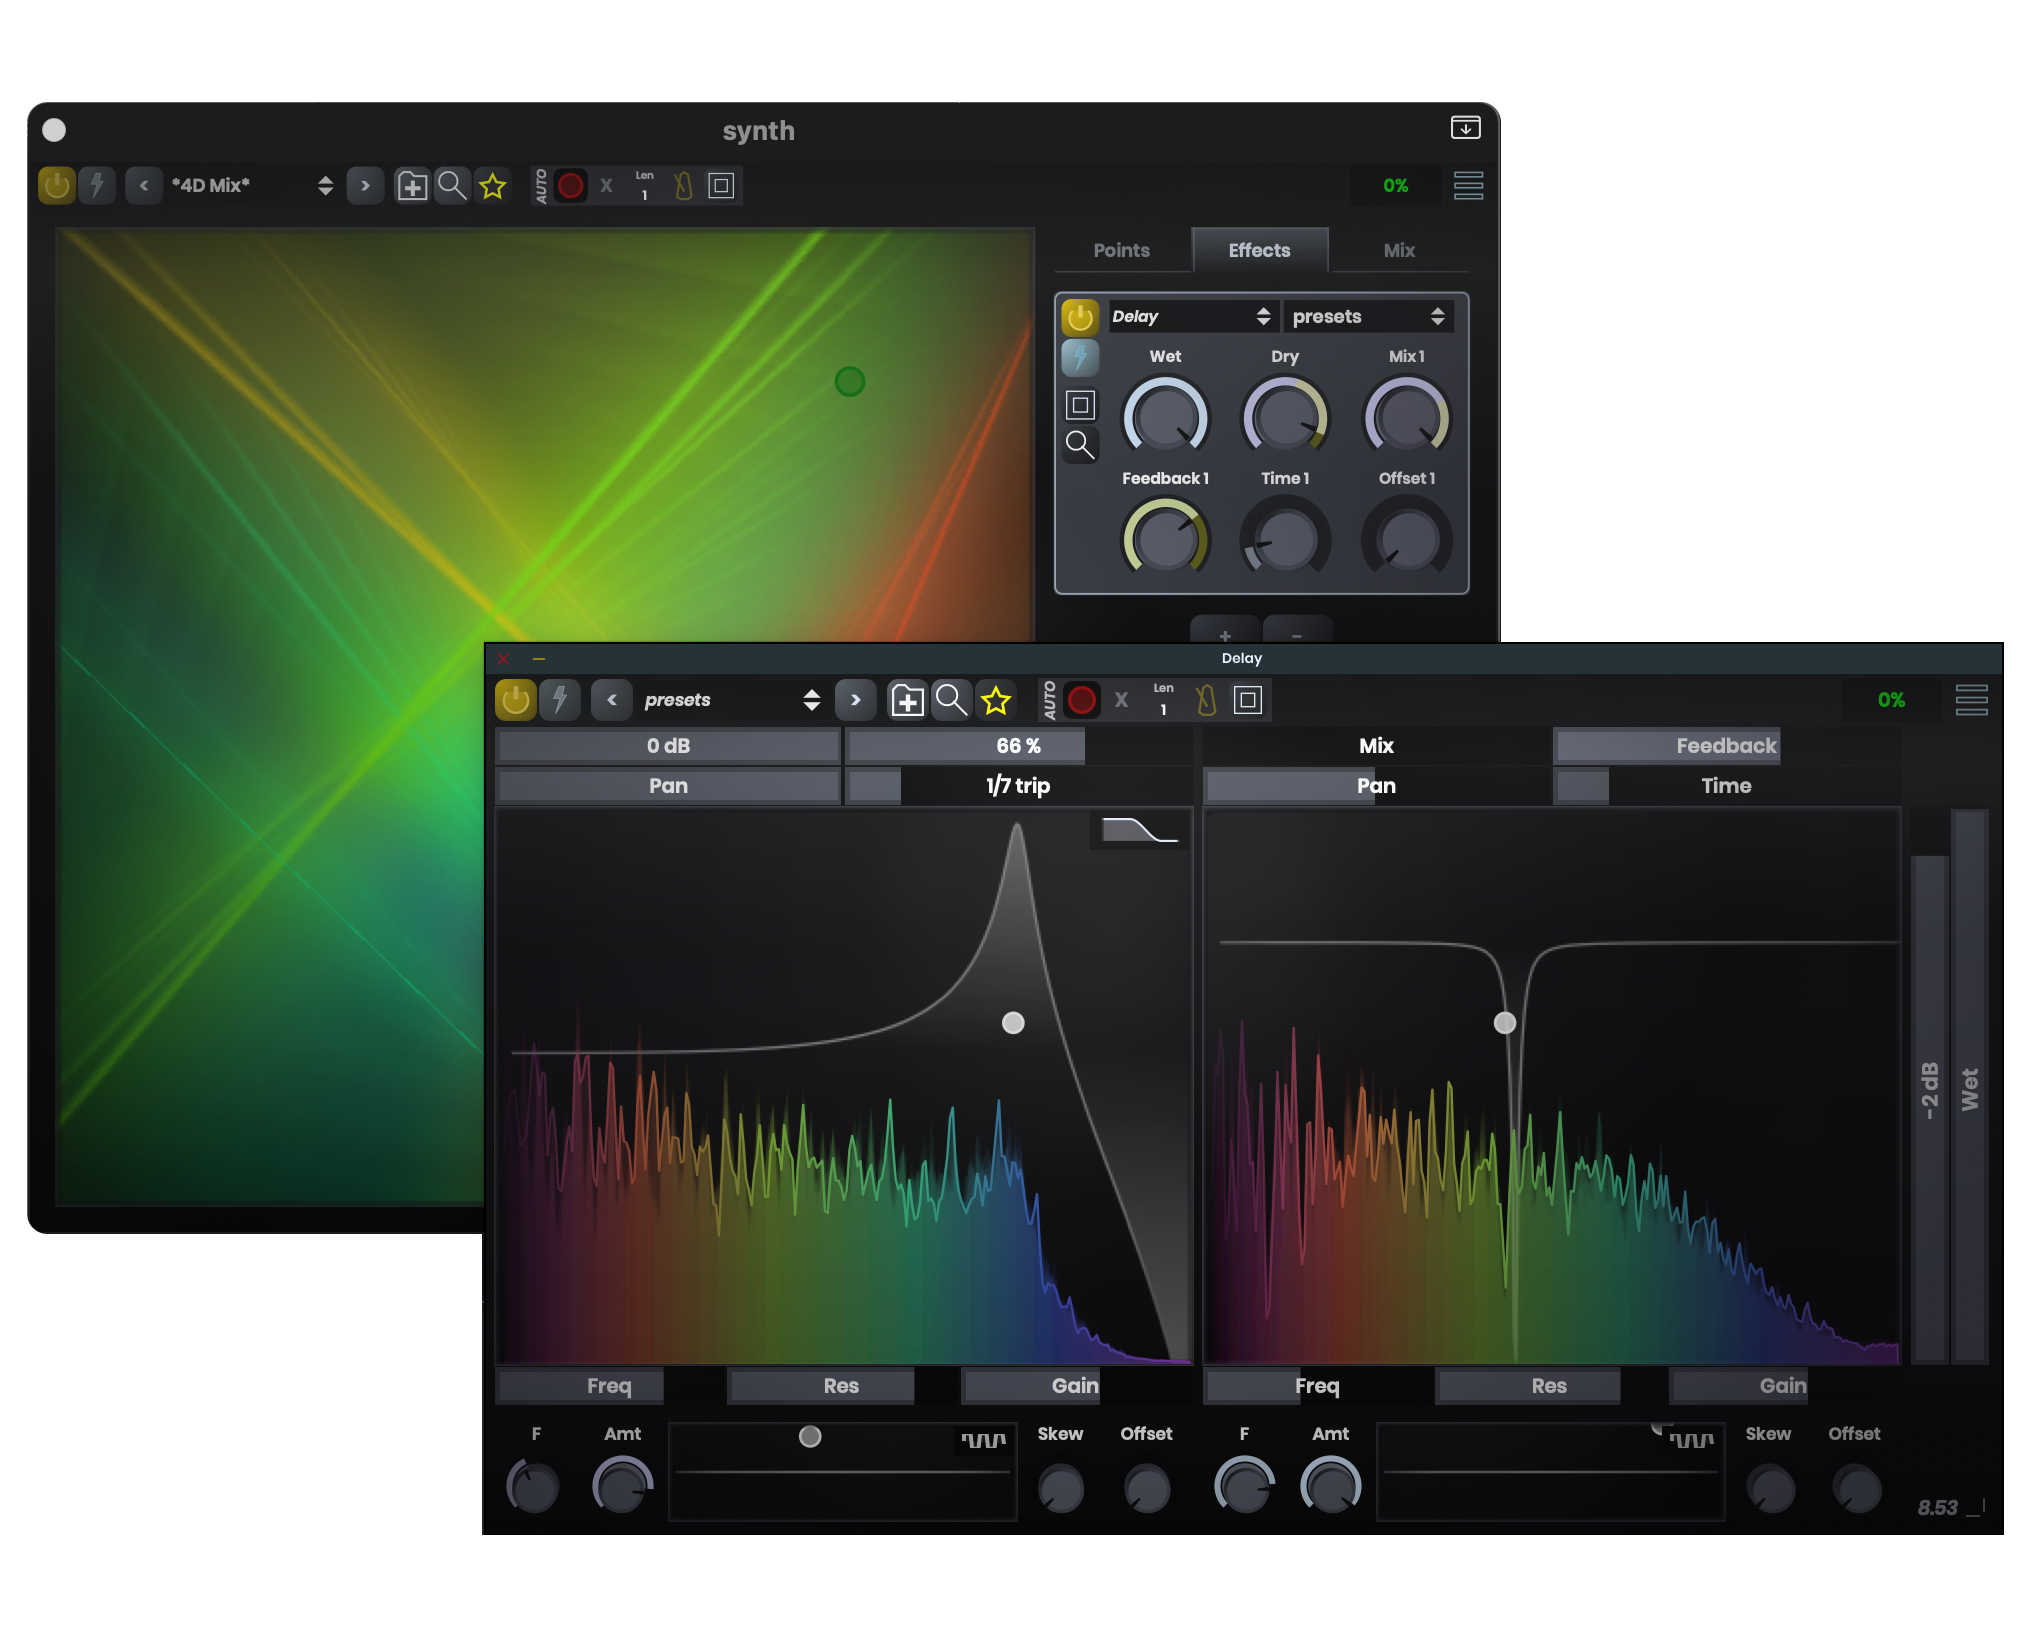Open right LFO waveform selector
This screenshot has width=2032, height=1628.
point(1692,1440)
